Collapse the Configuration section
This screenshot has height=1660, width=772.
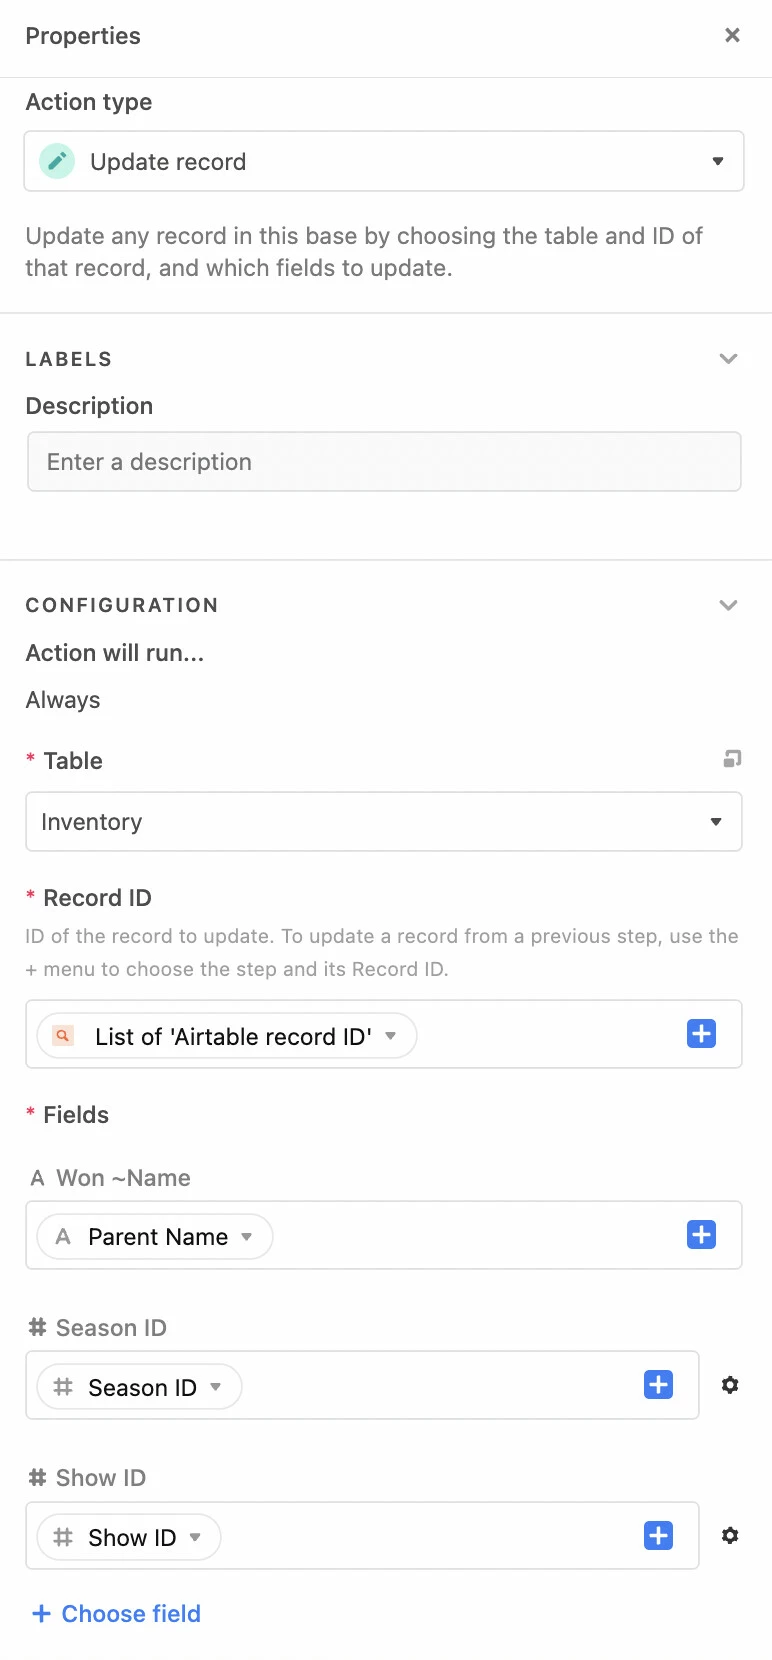(728, 605)
